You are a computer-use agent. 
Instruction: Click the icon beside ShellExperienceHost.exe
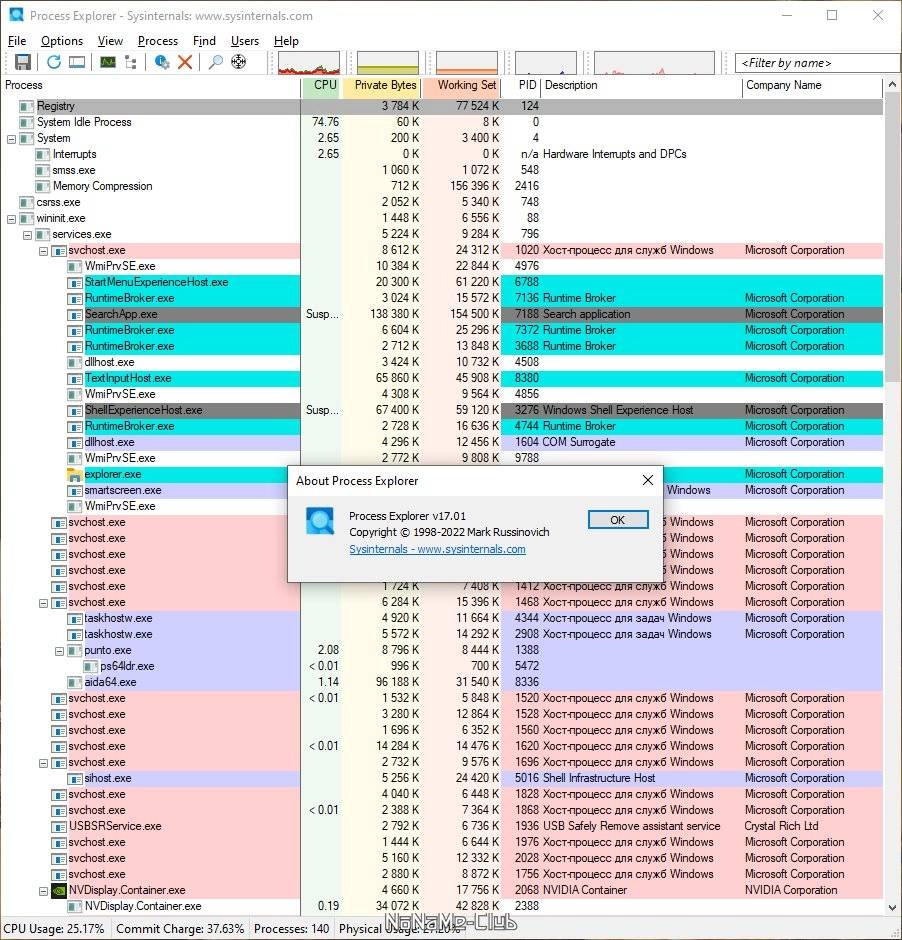coord(74,411)
